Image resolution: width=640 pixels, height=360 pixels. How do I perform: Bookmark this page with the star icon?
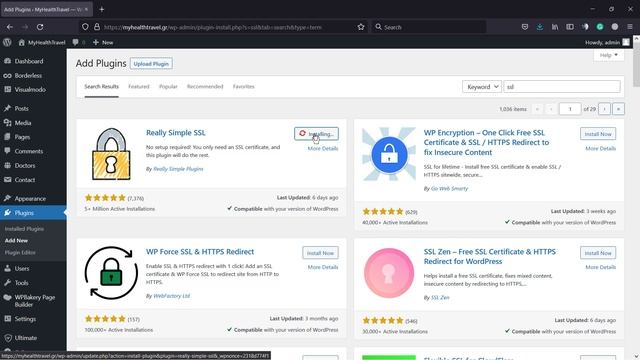tap(361, 27)
